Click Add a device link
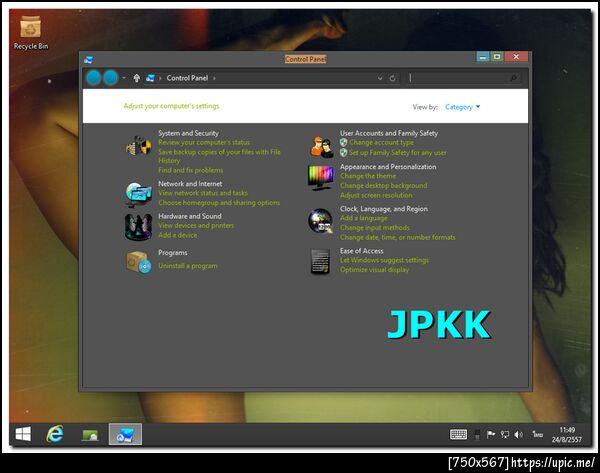Screen dimensions: 600x473 coord(178,235)
